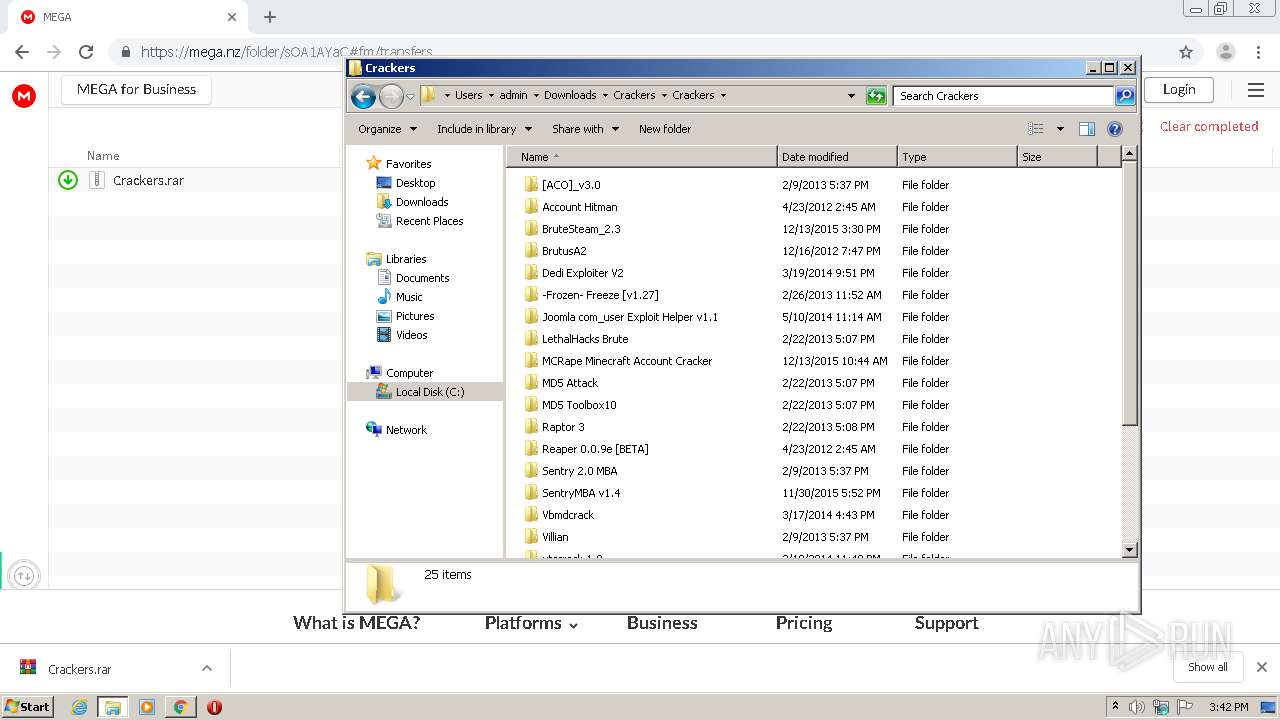The image size is (1280, 720).
Task: Open the MEGA logo home icon
Action: pos(24,96)
